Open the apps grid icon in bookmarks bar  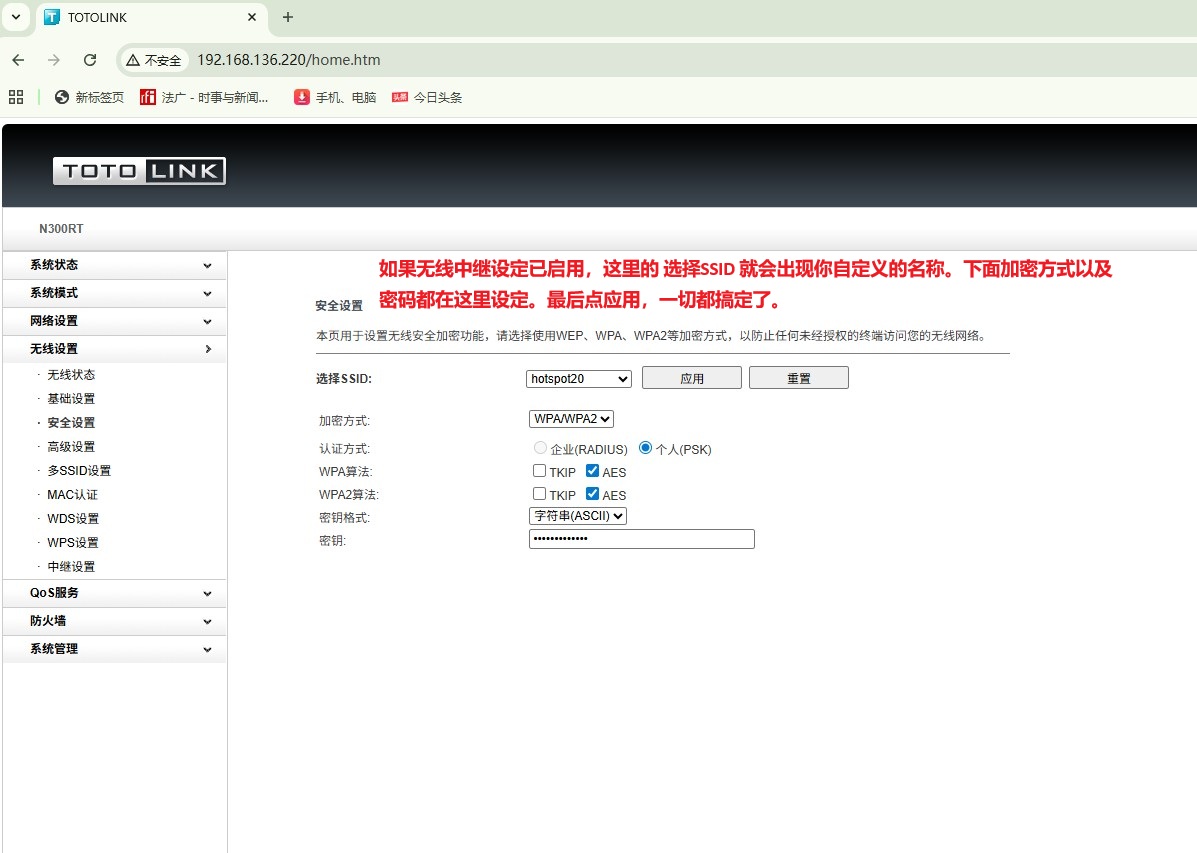pos(16,97)
